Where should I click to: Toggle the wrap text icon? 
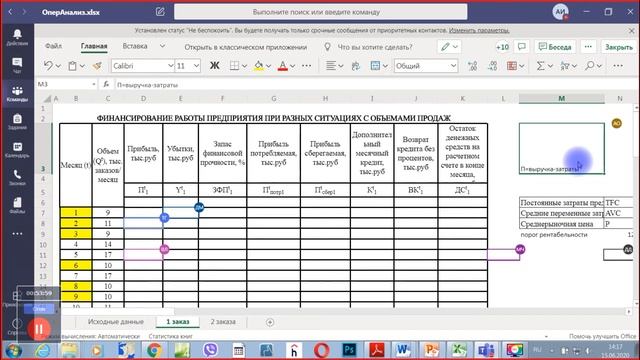tap(356, 66)
